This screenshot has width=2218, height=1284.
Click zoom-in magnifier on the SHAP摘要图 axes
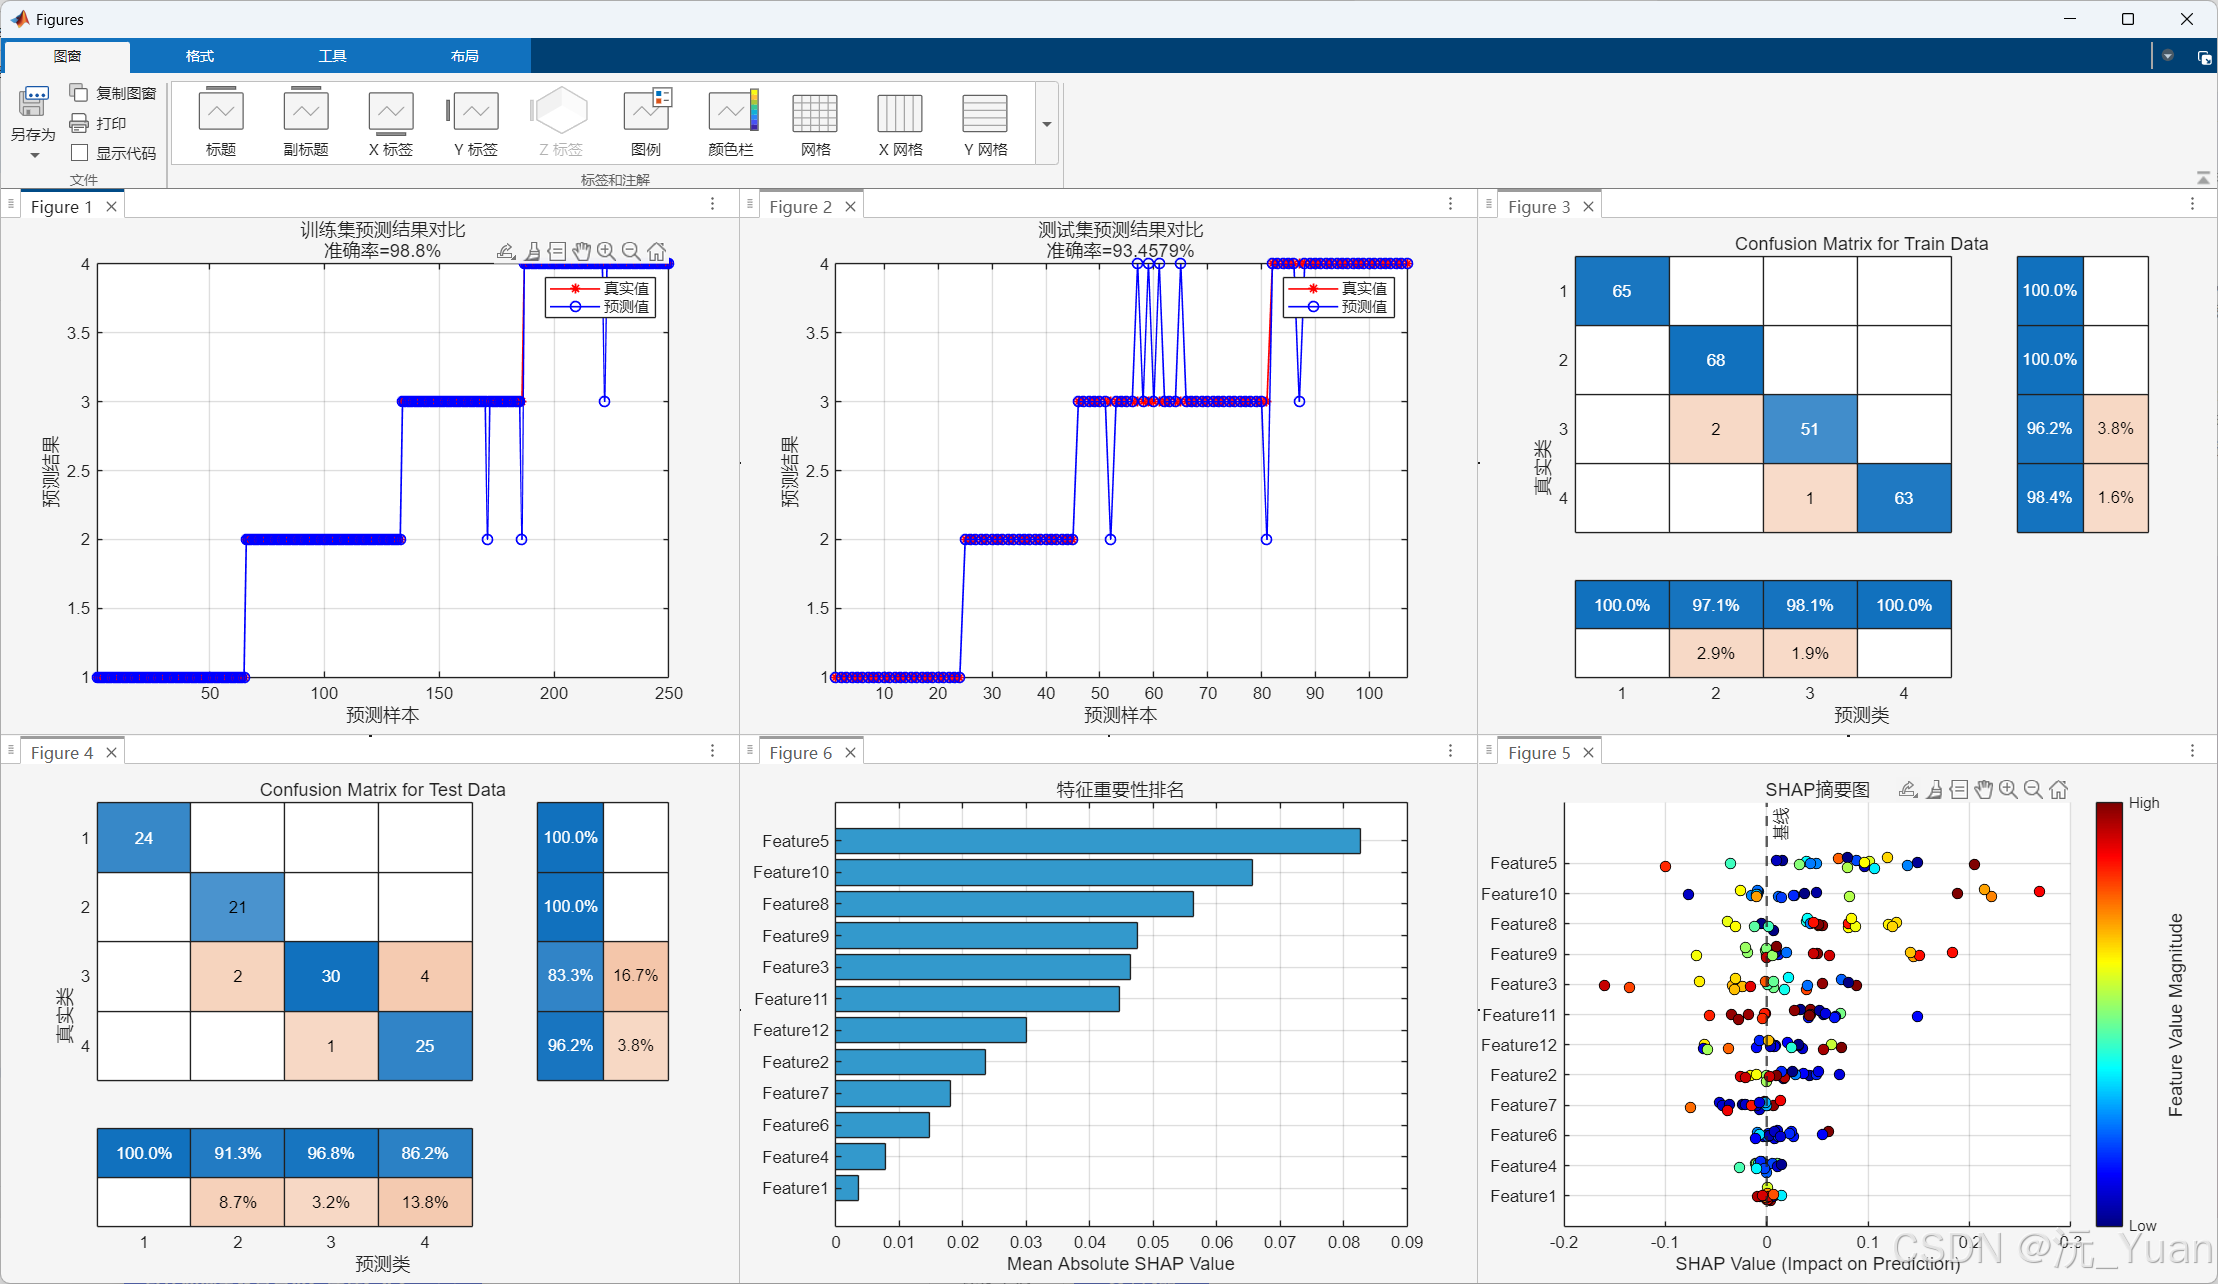[x=2008, y=790]
